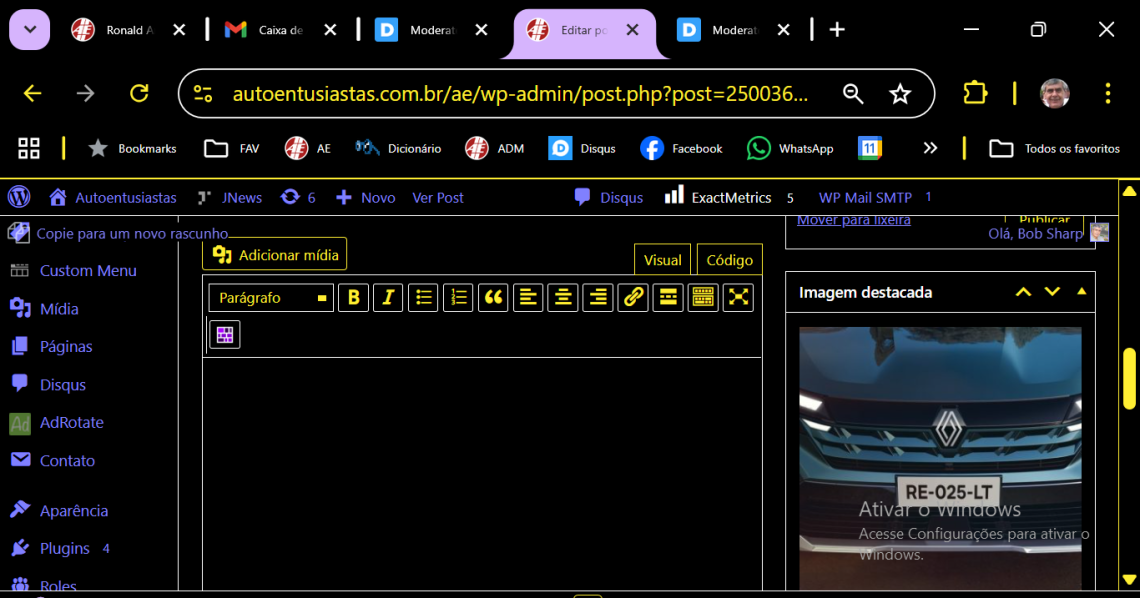Insert the Read More tag
Image resolution: width=1140 pixels, height=598 pixels.
(668, 297)
